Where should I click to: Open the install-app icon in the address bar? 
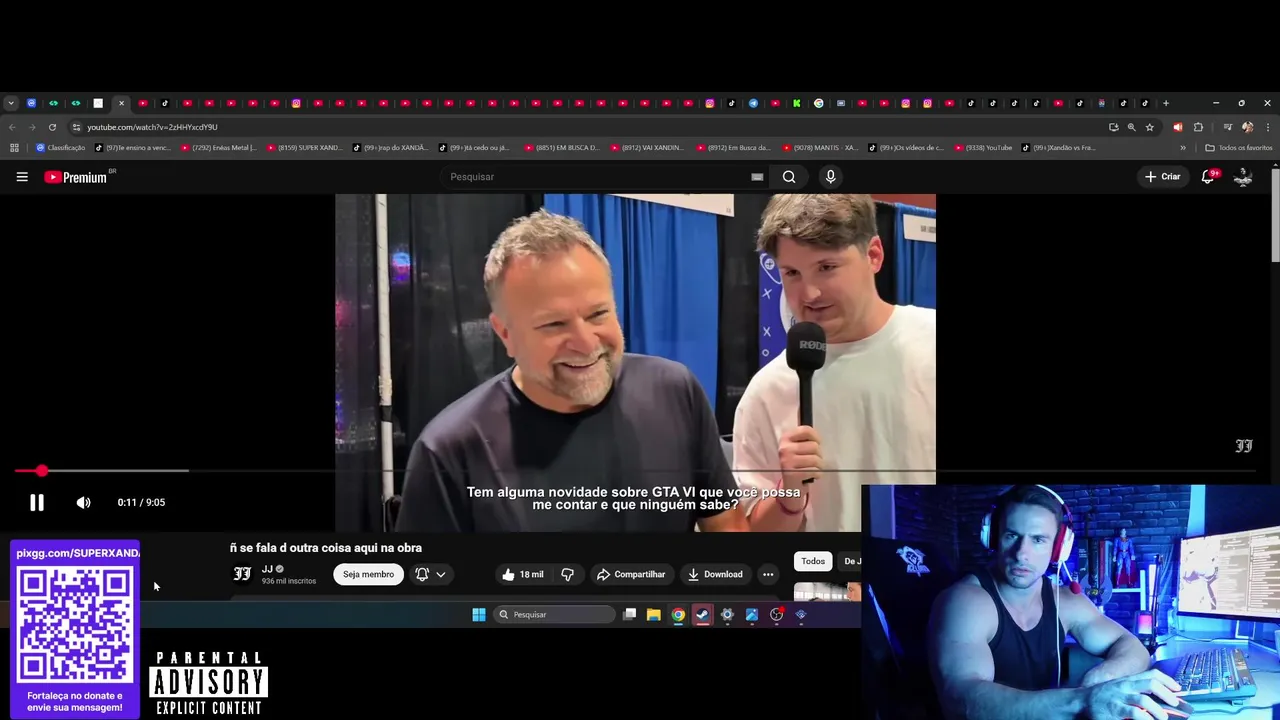1114,127
